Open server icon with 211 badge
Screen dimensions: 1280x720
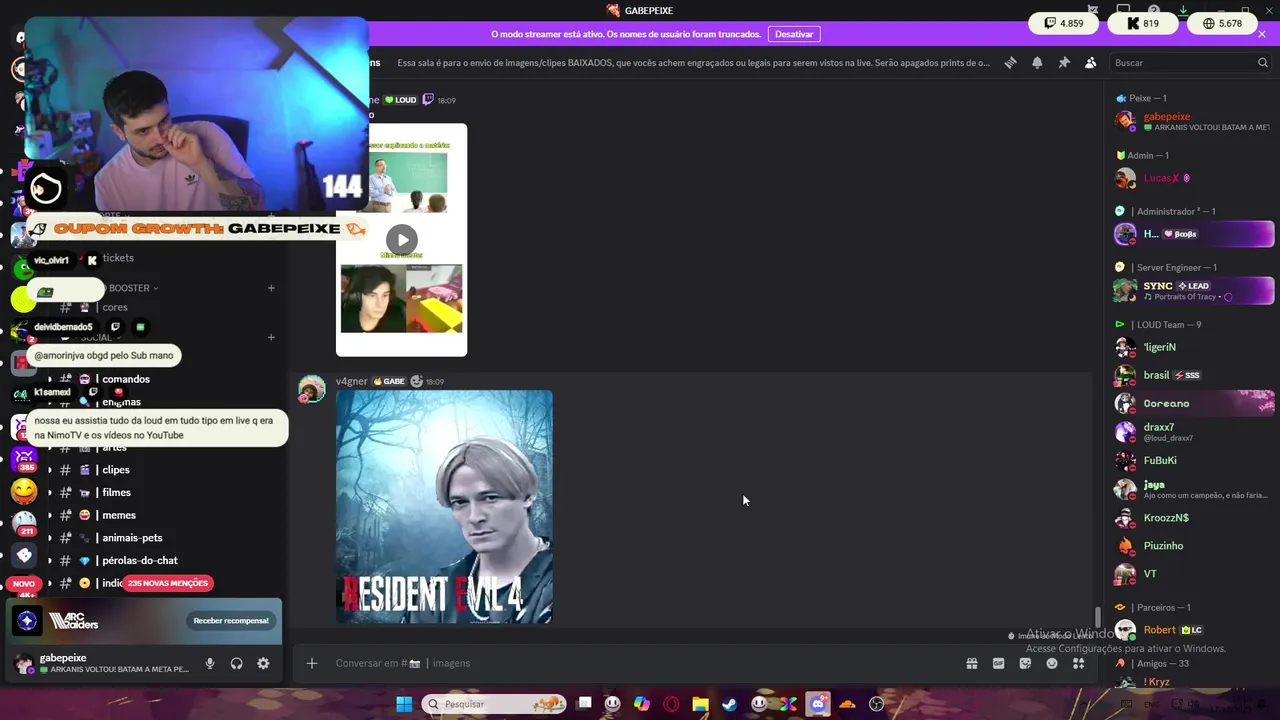pos(25,523)
